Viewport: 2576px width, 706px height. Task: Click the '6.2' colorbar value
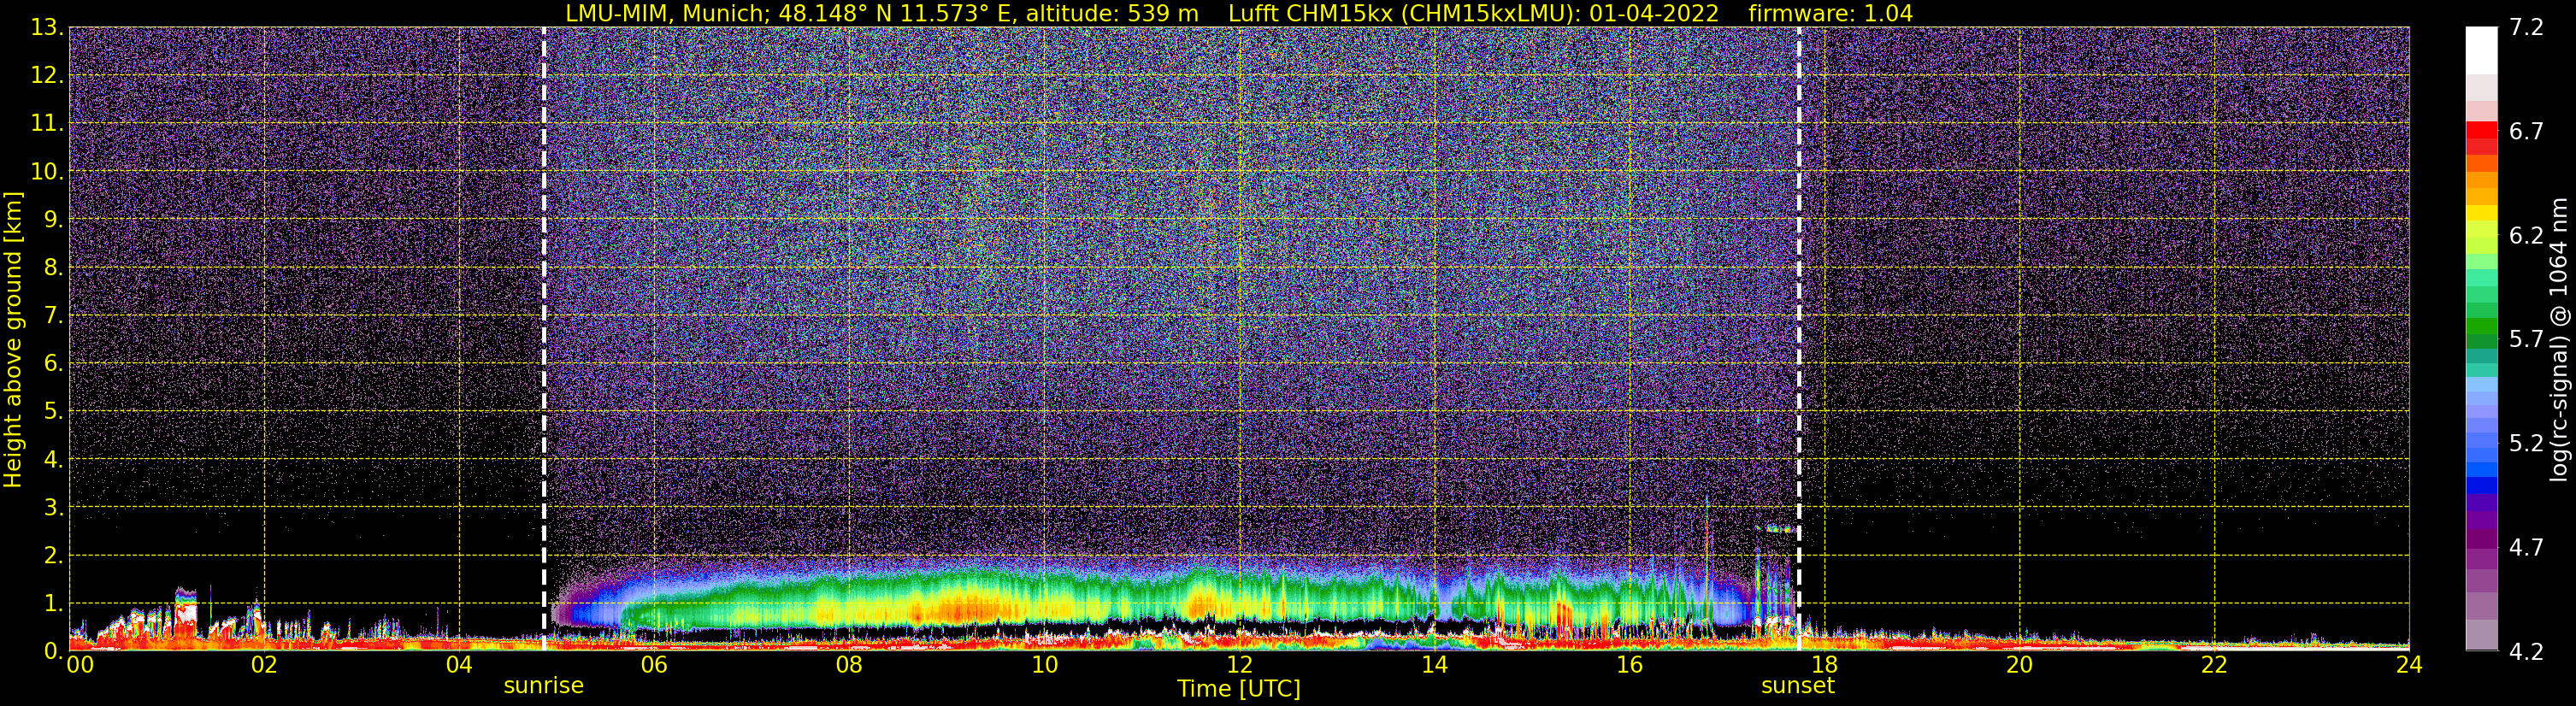click(2526, 235)
